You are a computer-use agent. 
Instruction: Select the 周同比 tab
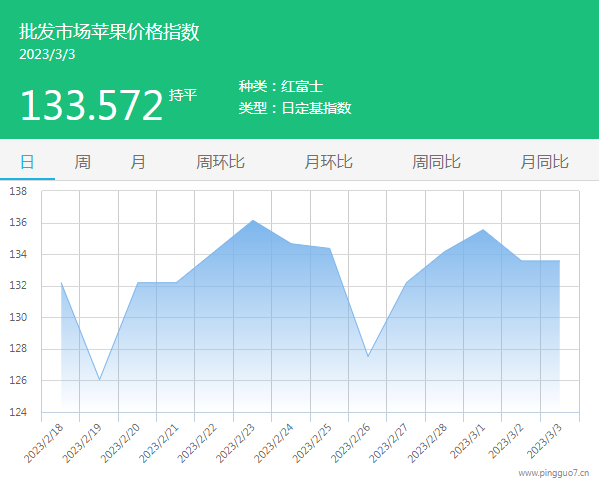[436, 162]
